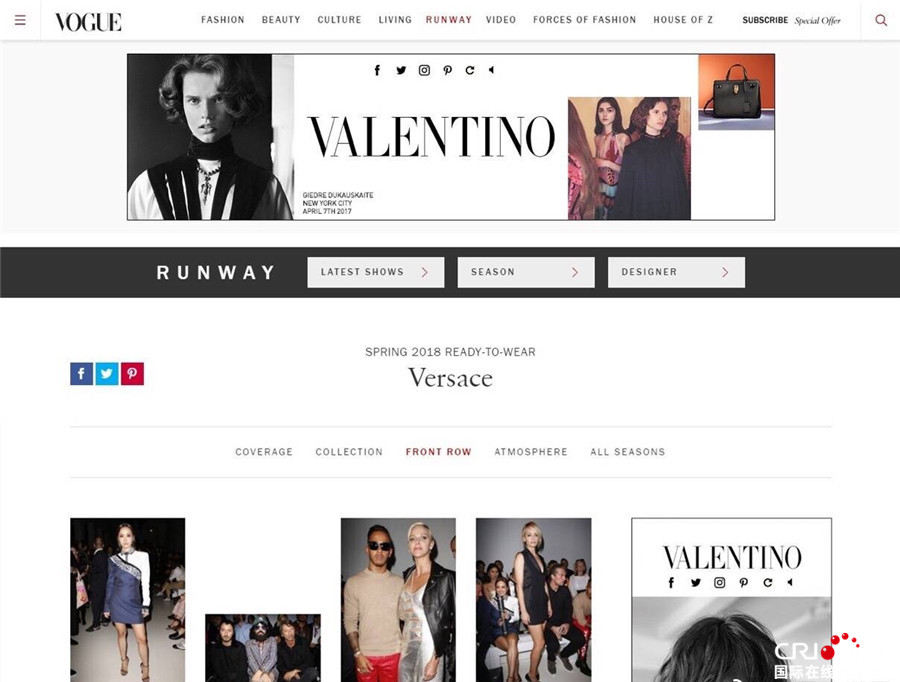Click the search magnifier icon

[880, 21]
